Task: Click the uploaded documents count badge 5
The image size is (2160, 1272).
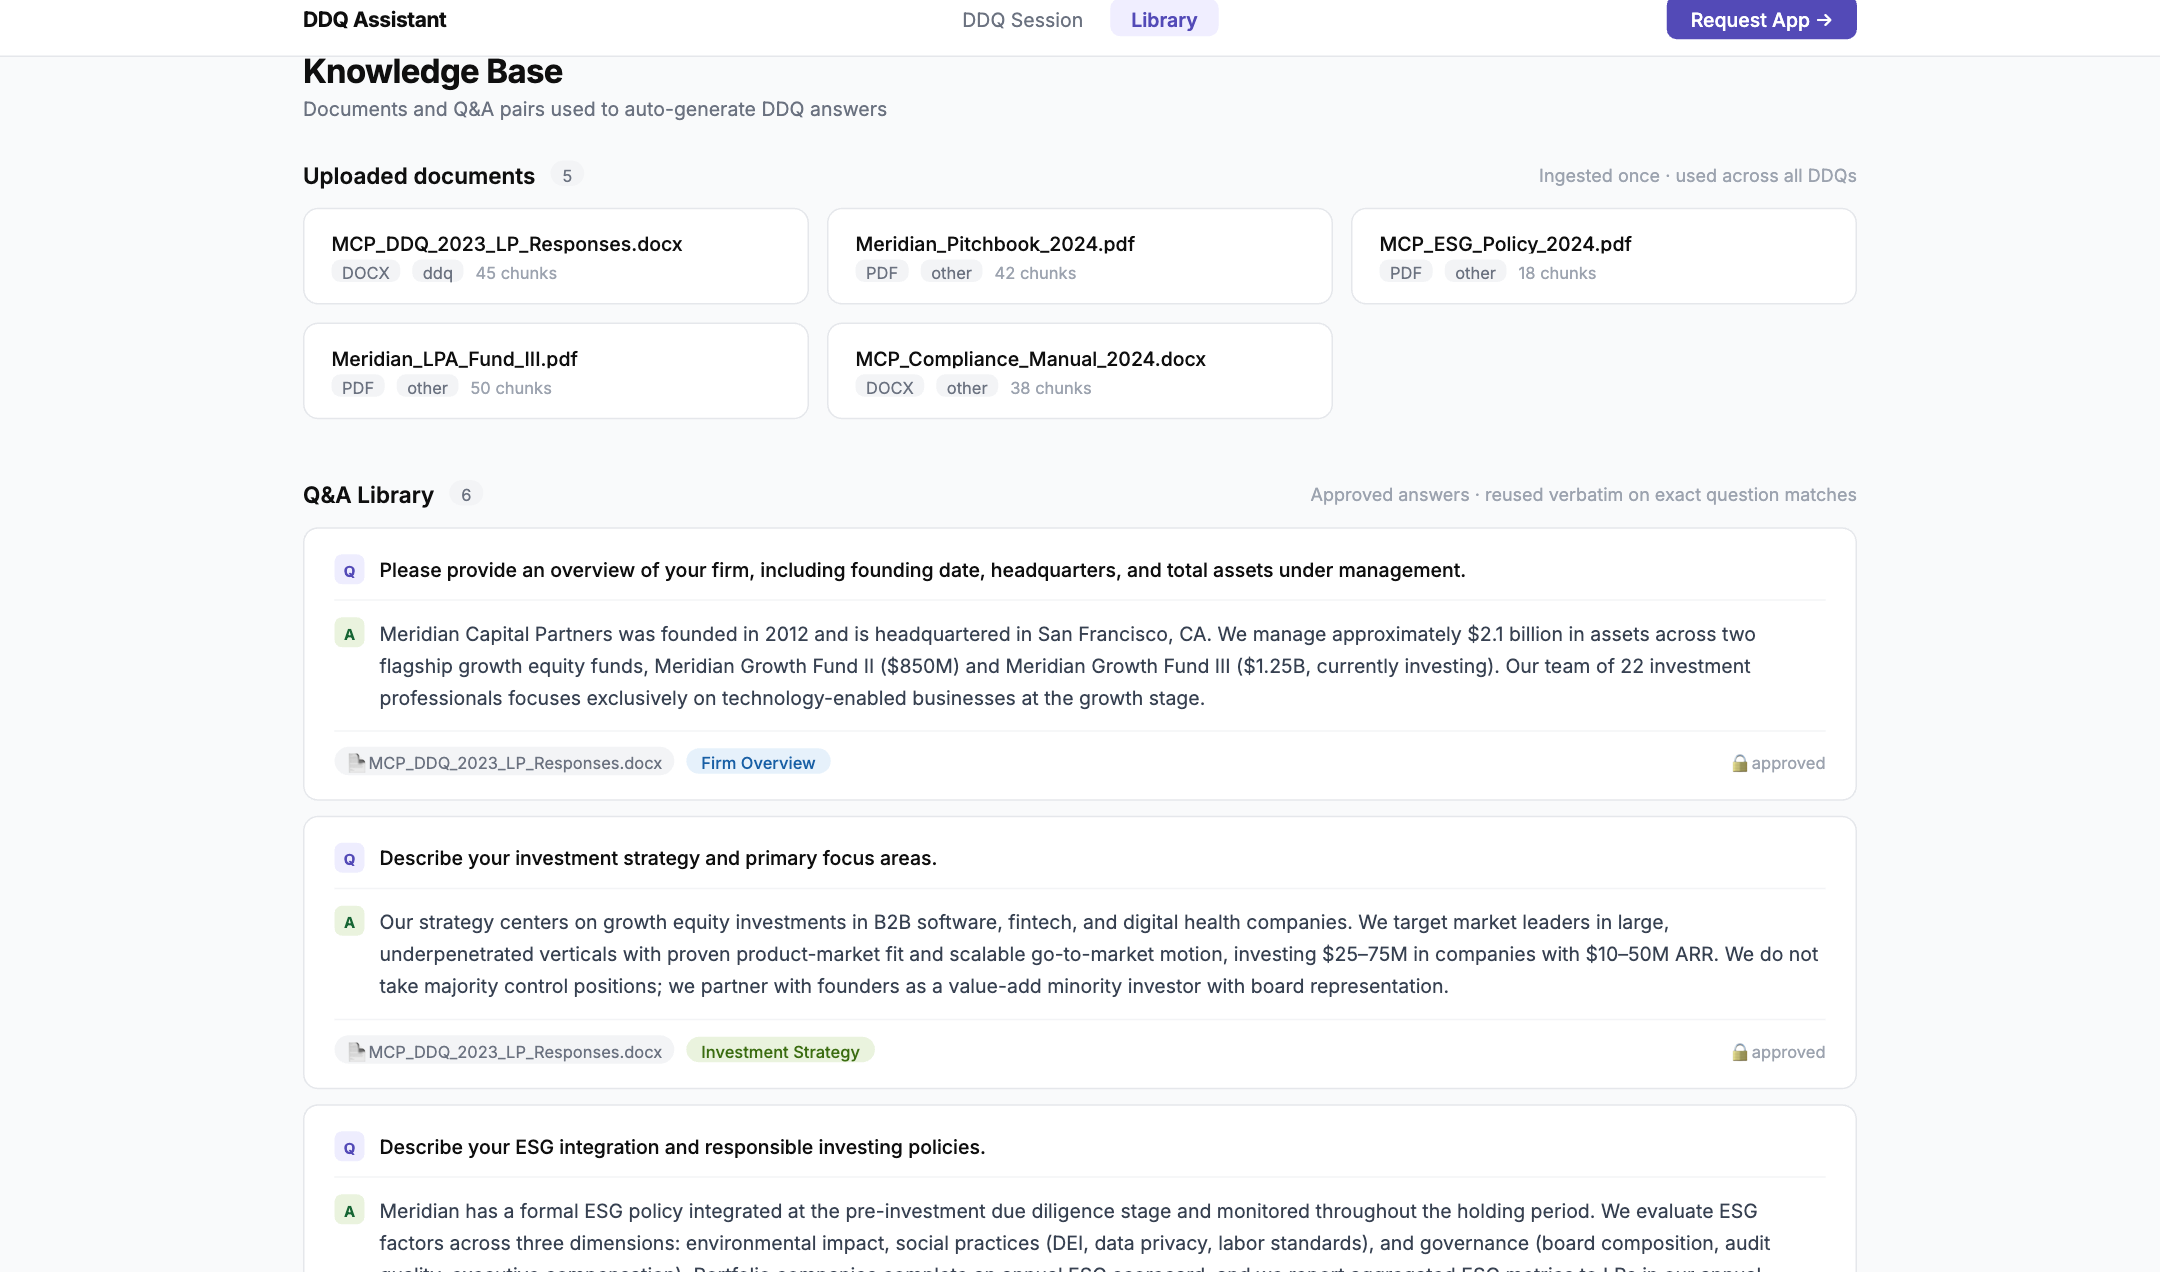Action: click(x=567, y=176)
